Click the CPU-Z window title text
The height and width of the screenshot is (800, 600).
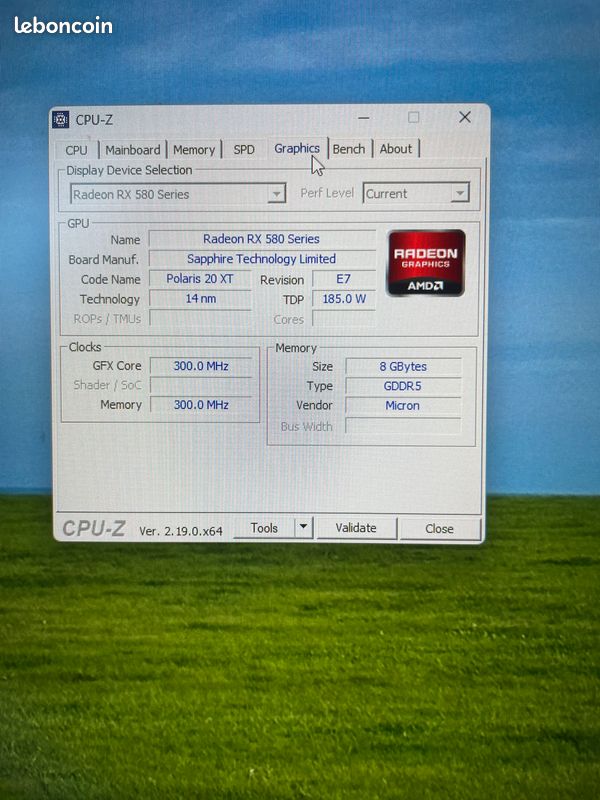click(94, 120)
